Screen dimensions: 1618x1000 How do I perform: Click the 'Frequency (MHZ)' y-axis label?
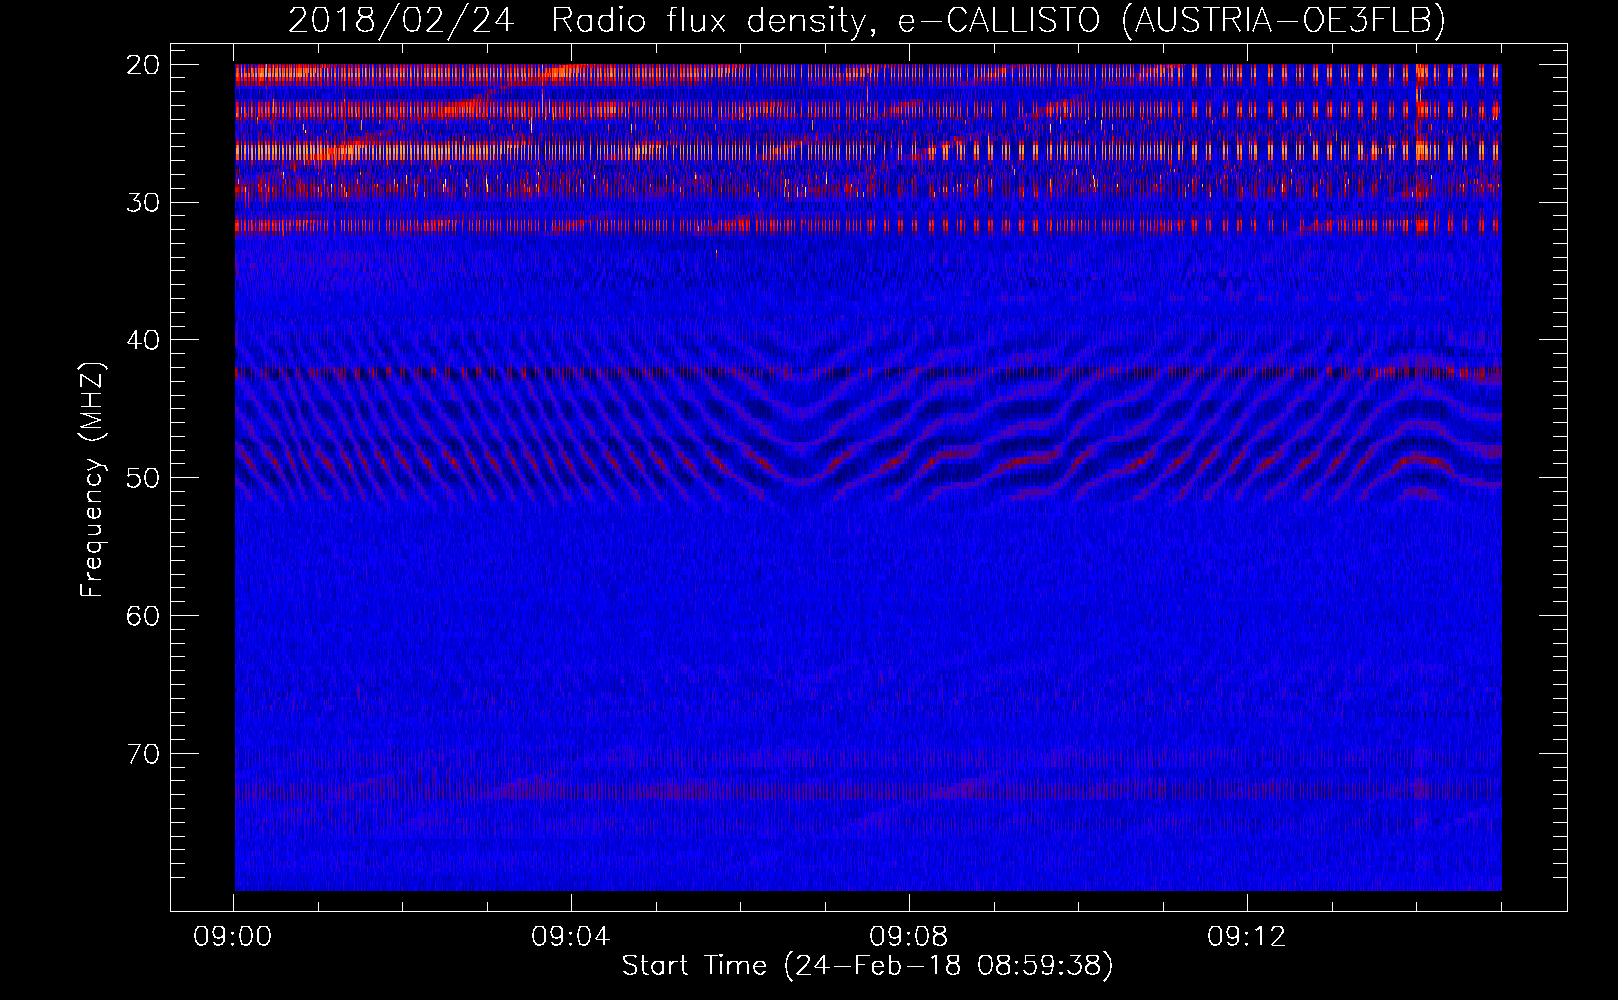pyautogui.click(x=92, y=480)
